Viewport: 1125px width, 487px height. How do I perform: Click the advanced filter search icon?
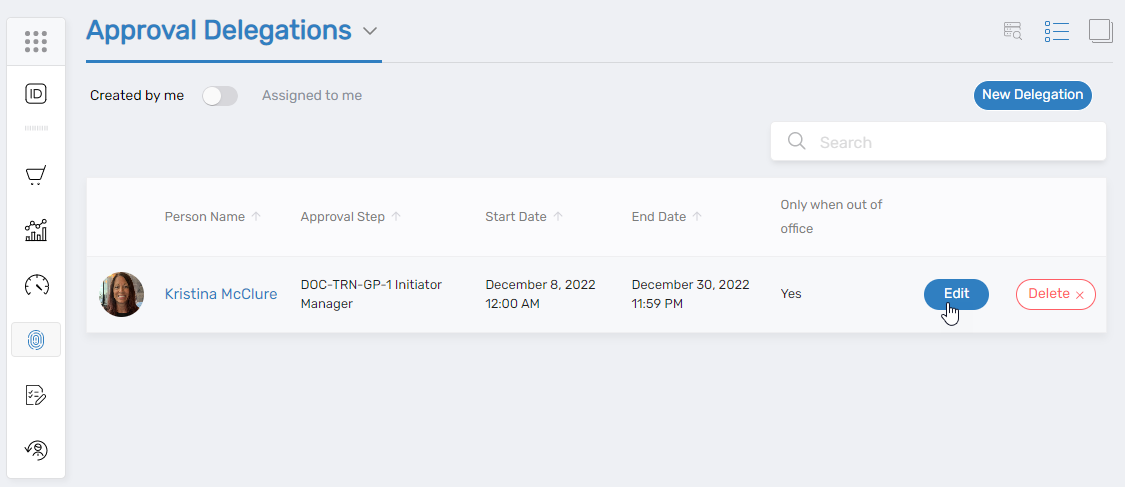pyautogui.click(x=1013, y=31)
